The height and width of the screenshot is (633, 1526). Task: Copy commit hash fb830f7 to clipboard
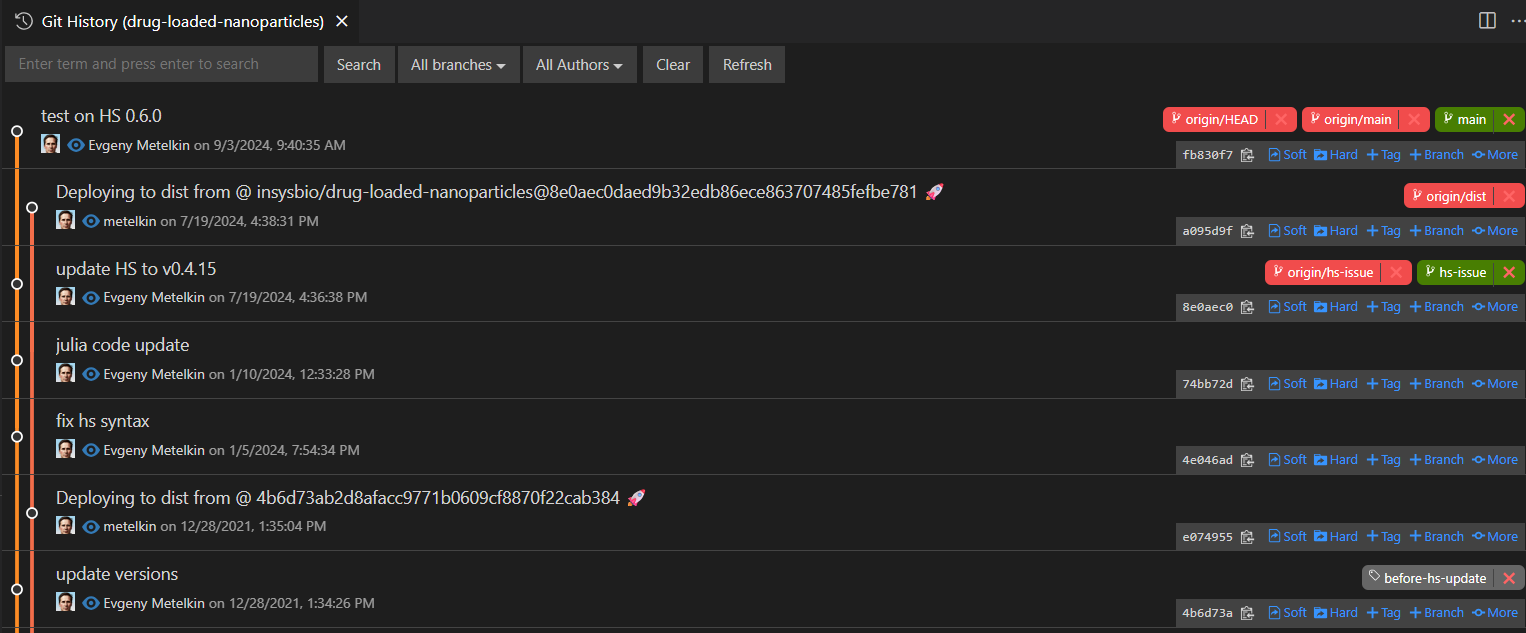pos(1247,155)
